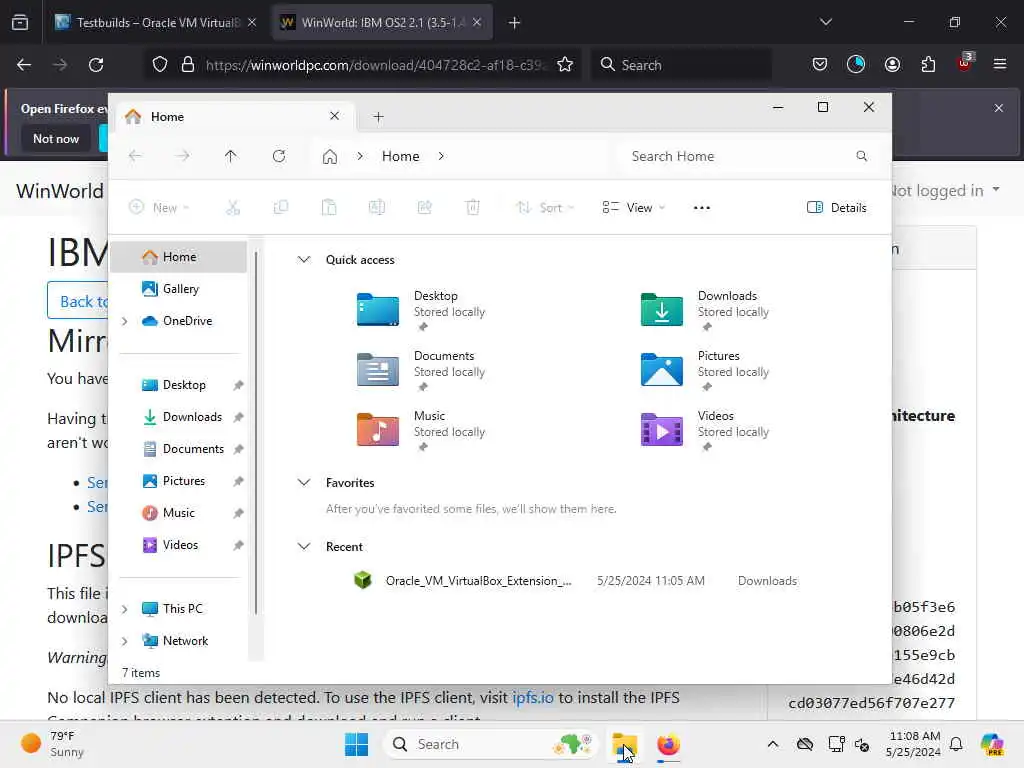The image size is (1024, 768).
Task: Click the home icon in address bar
Action: tap(330, 157)
